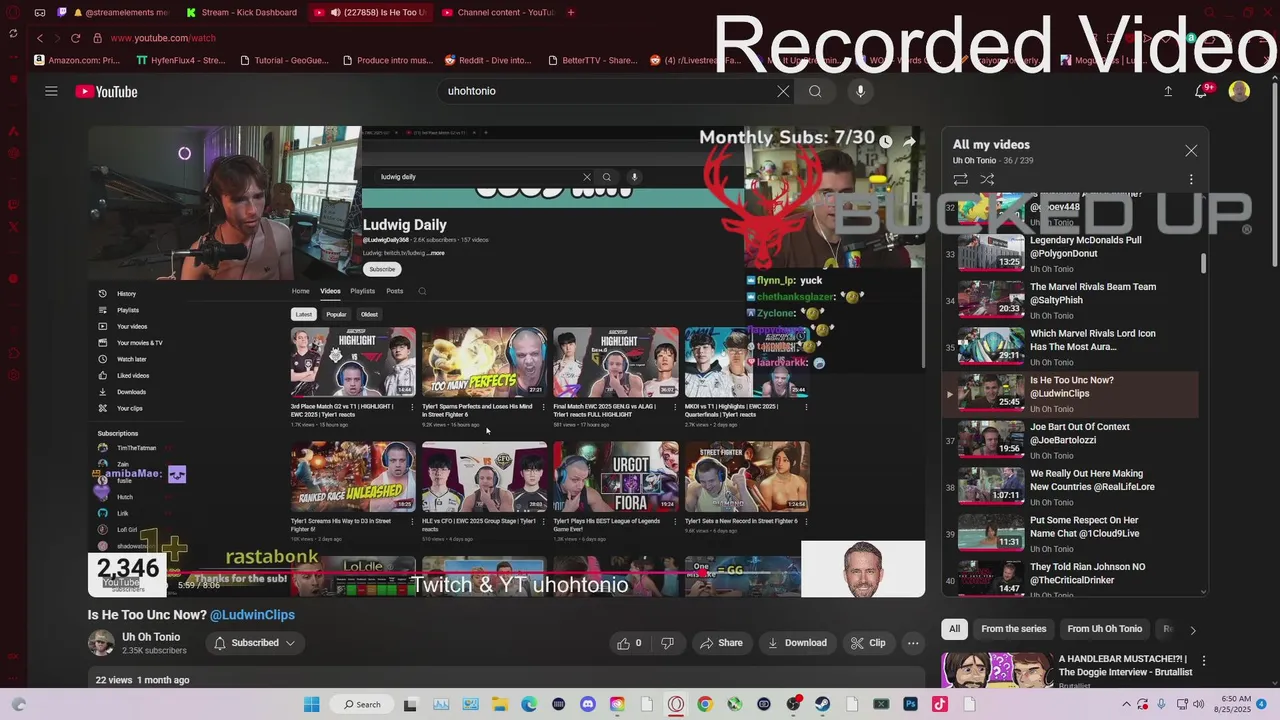Seek on the red video progress bar
The width and height of the screenshot is (1280, 720).
tap(506, 575)
